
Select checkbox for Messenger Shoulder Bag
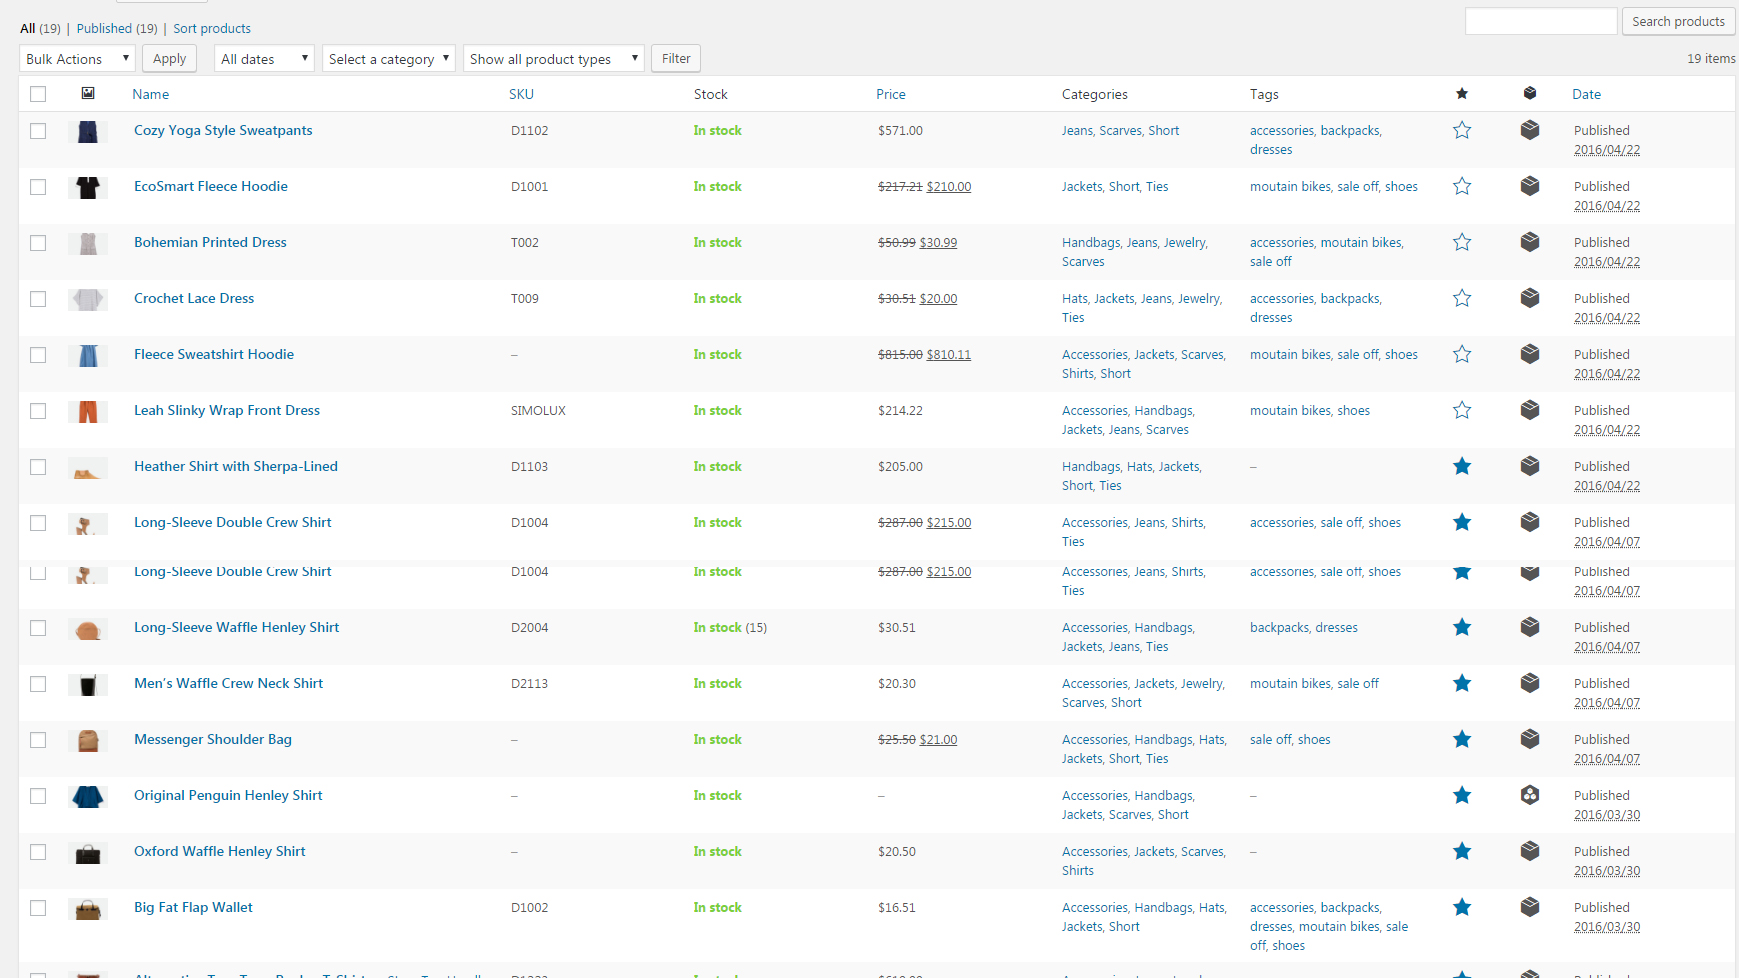[38, 740]
